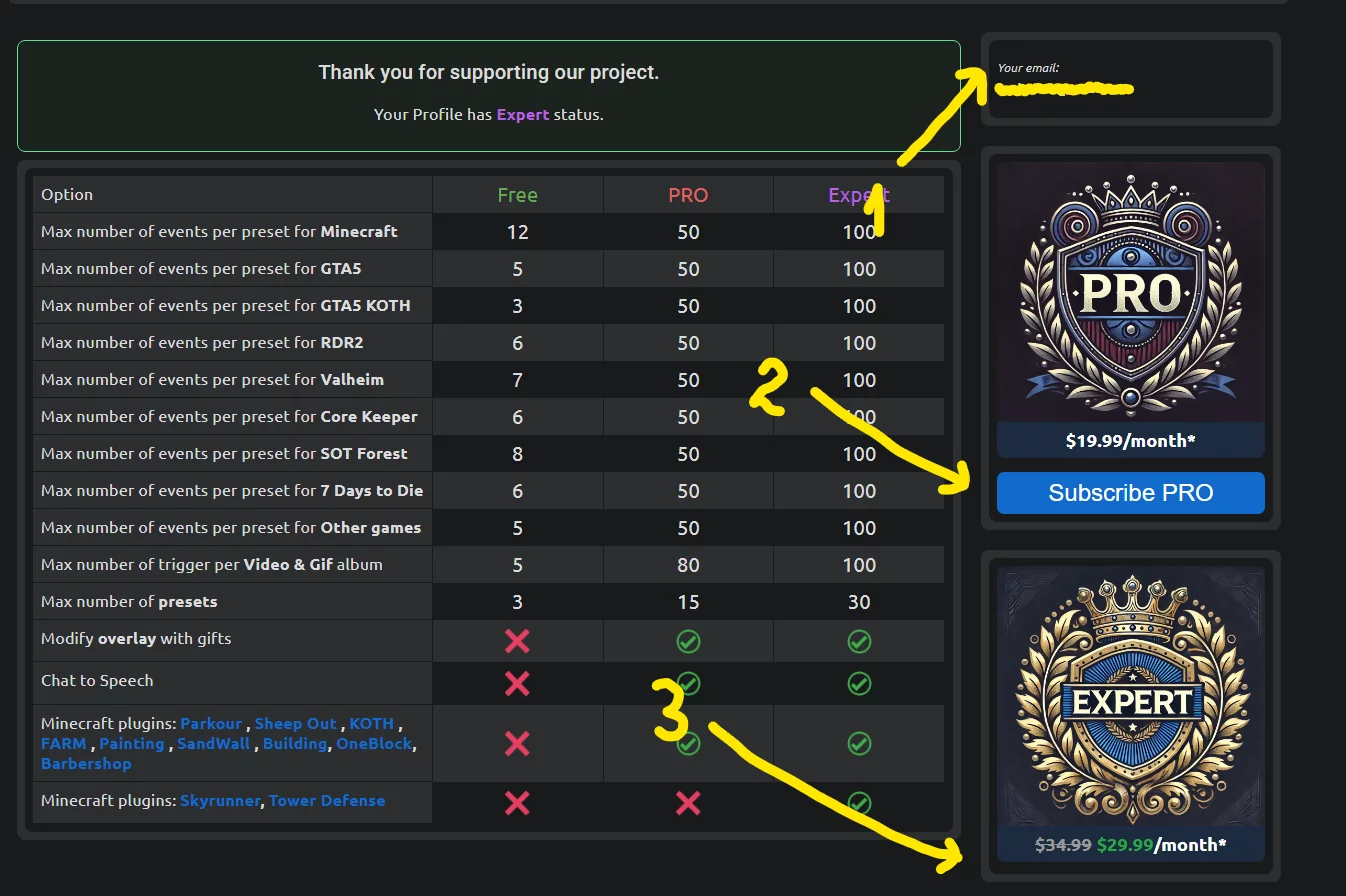Image resolution: width=1346 pixels, height=896 pixels.
Task: Open the Sheep Out plugin link
Action: [x=295, y=723]
